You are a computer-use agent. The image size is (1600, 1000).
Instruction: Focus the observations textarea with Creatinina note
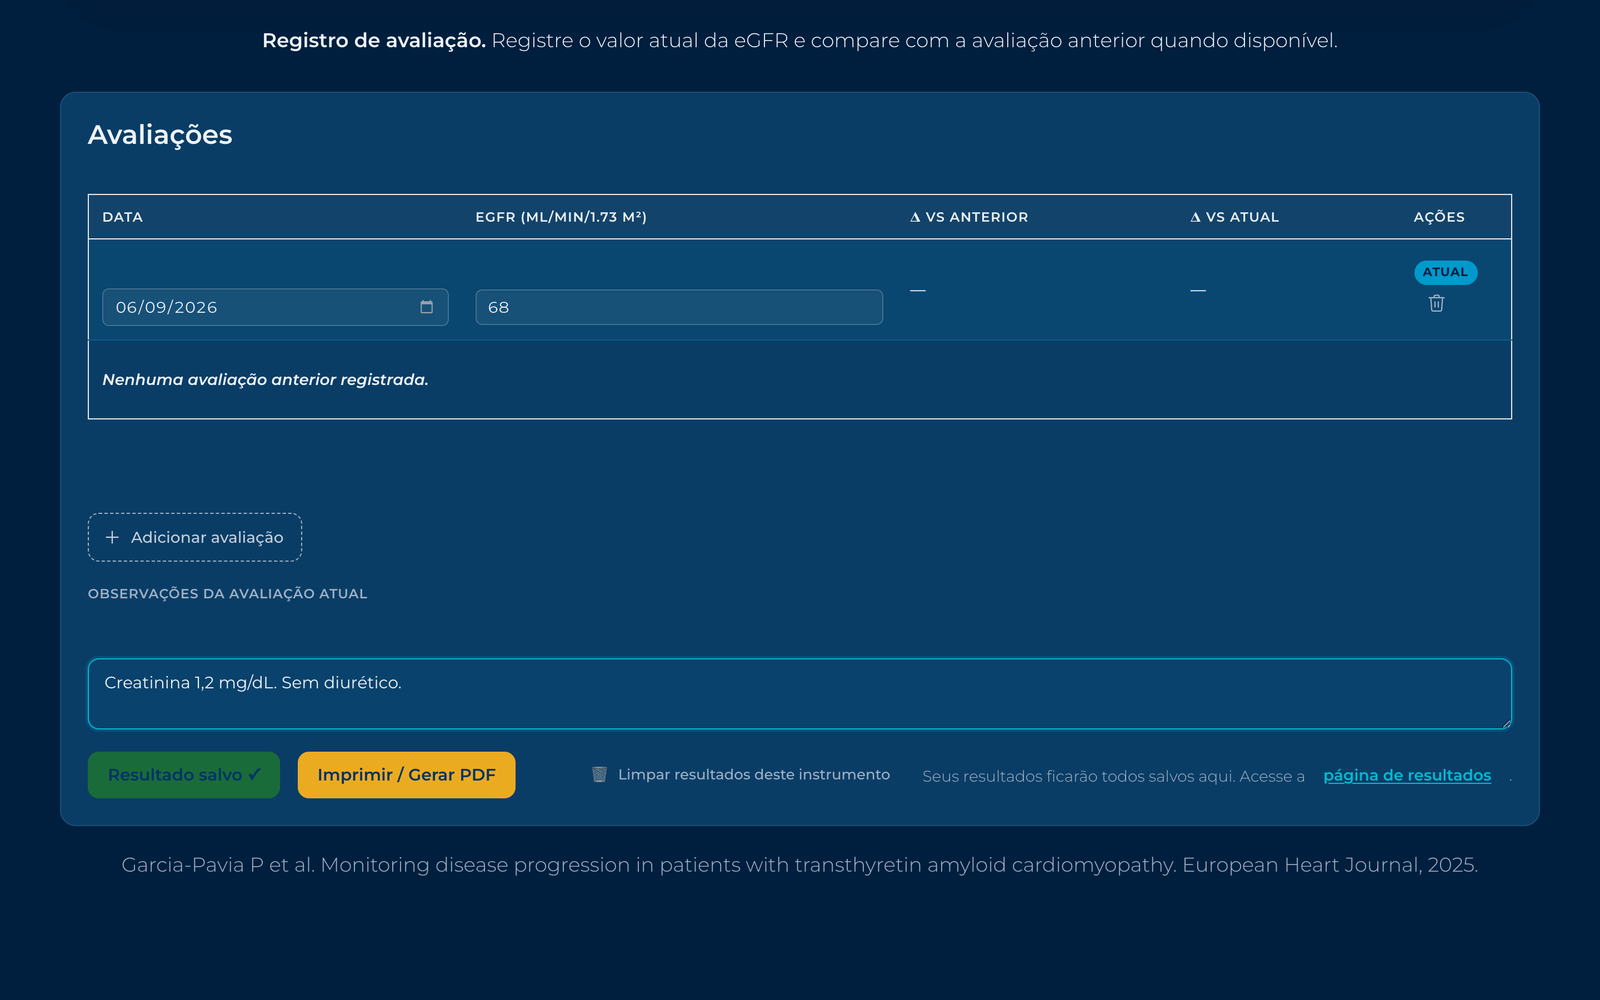pyautogui.click(x=800, y=694)
